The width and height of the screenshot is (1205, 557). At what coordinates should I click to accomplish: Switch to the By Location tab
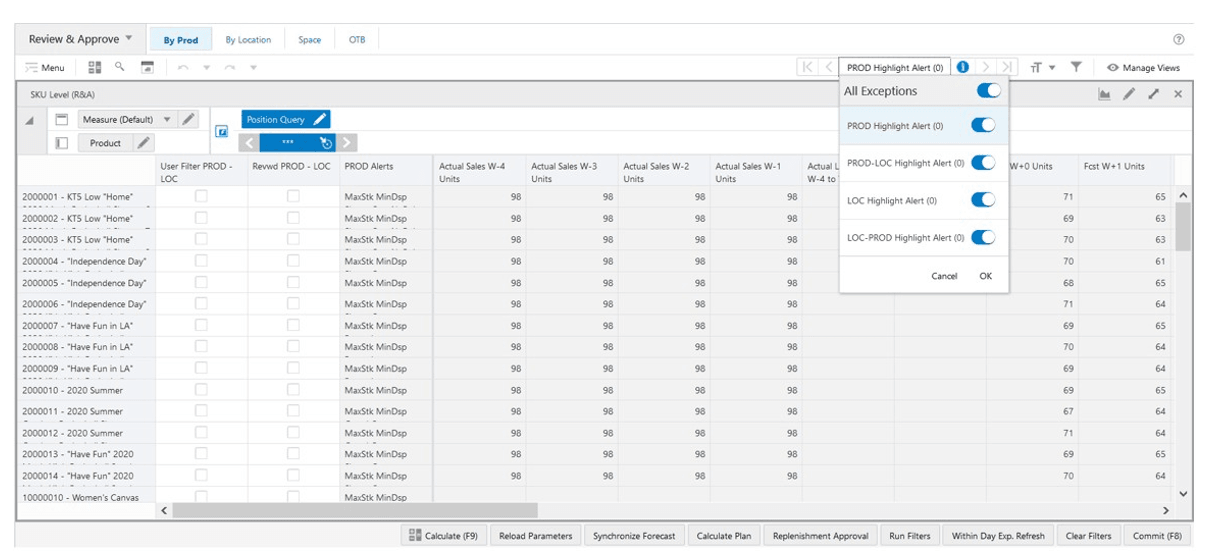[248, 40]
